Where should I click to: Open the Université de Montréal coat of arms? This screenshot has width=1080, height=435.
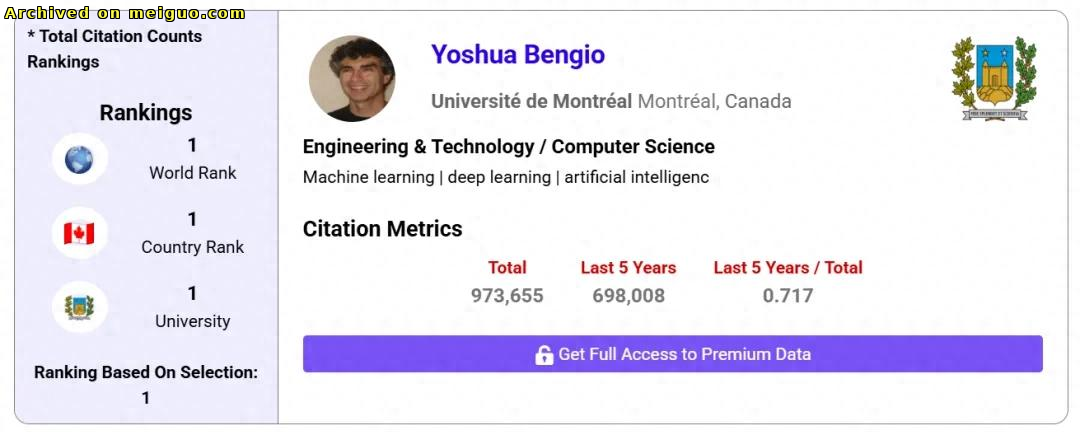coord(994,78)
